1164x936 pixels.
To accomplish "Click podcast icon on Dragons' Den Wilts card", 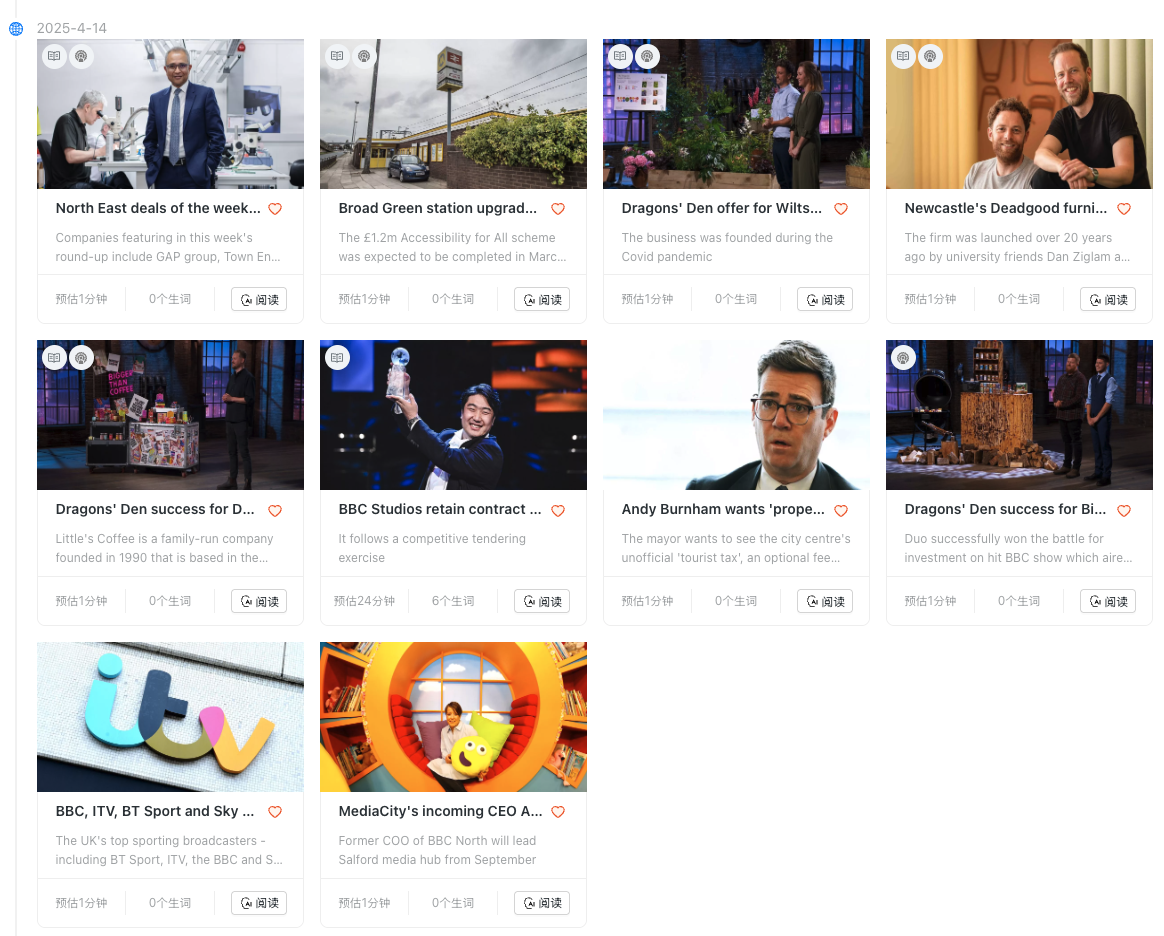I will tap(647, 56).
